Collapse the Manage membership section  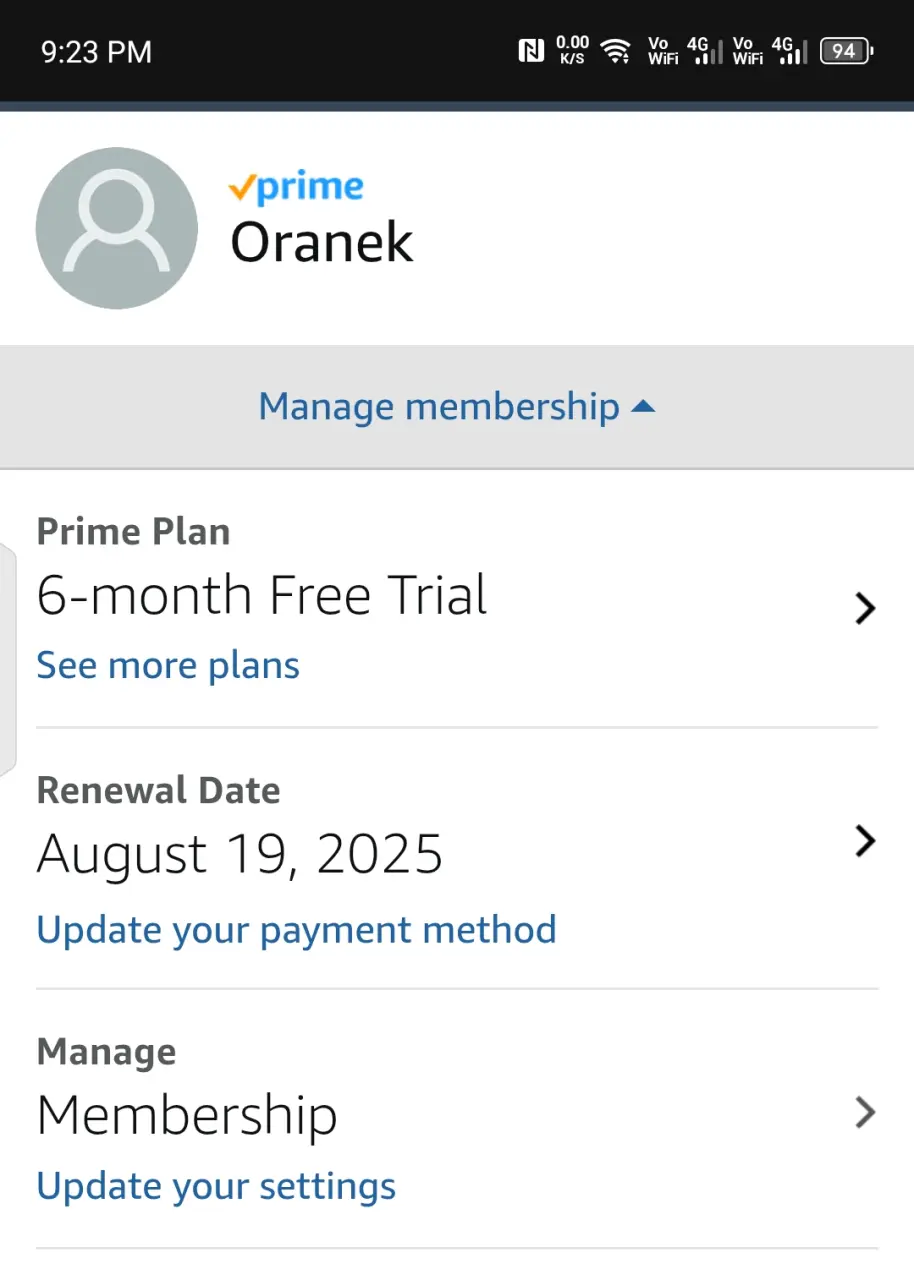pyautogui.click(x=457, y=407)
